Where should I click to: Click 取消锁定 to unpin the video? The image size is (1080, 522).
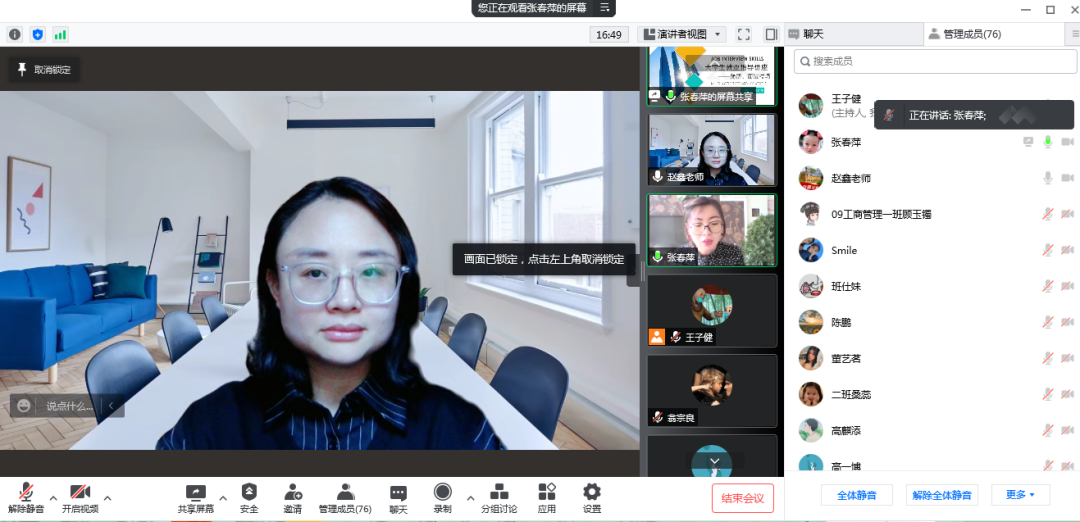tap(44, 70)
